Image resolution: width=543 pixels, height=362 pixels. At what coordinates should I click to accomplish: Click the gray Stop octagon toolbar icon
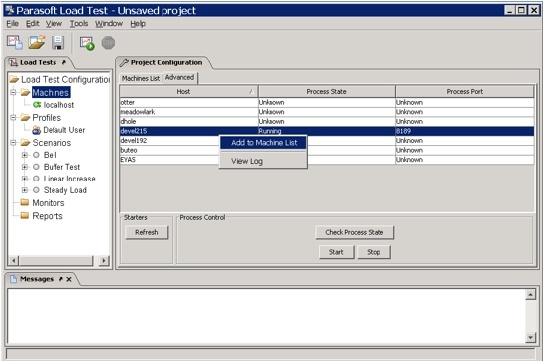pos(108,43)
